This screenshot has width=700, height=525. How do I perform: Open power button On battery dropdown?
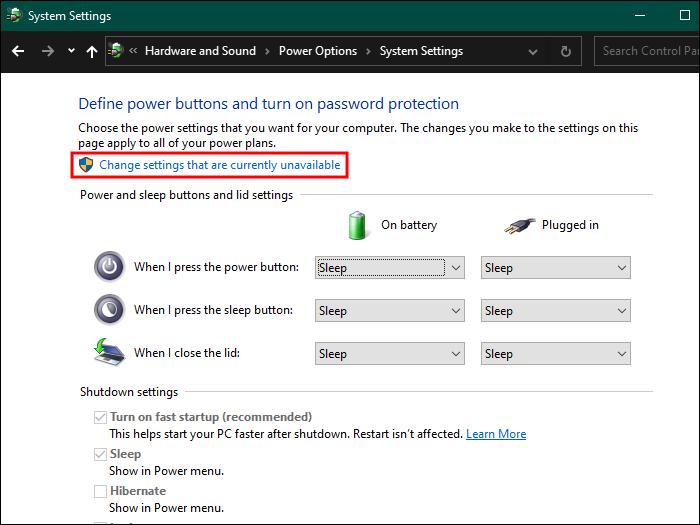(390, 267)
